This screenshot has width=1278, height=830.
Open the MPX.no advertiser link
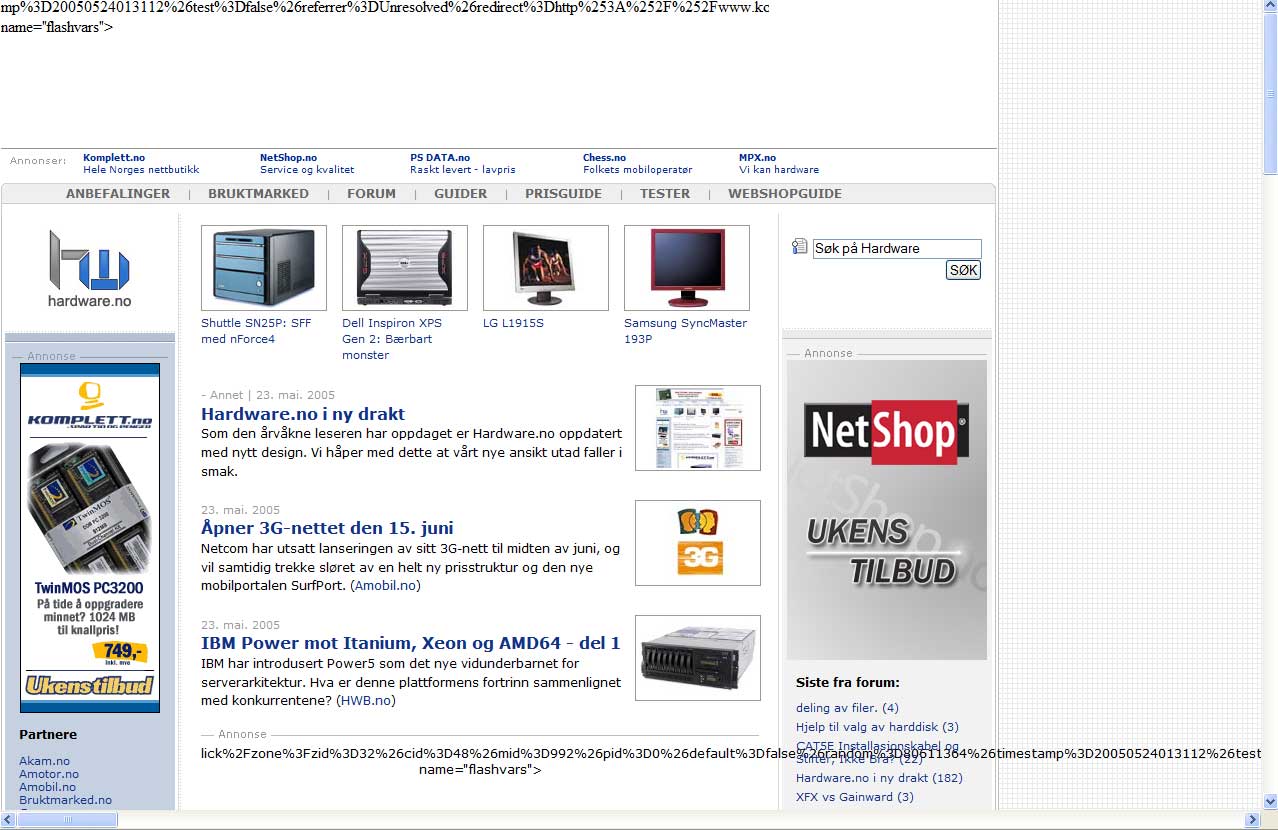(757, 157)
